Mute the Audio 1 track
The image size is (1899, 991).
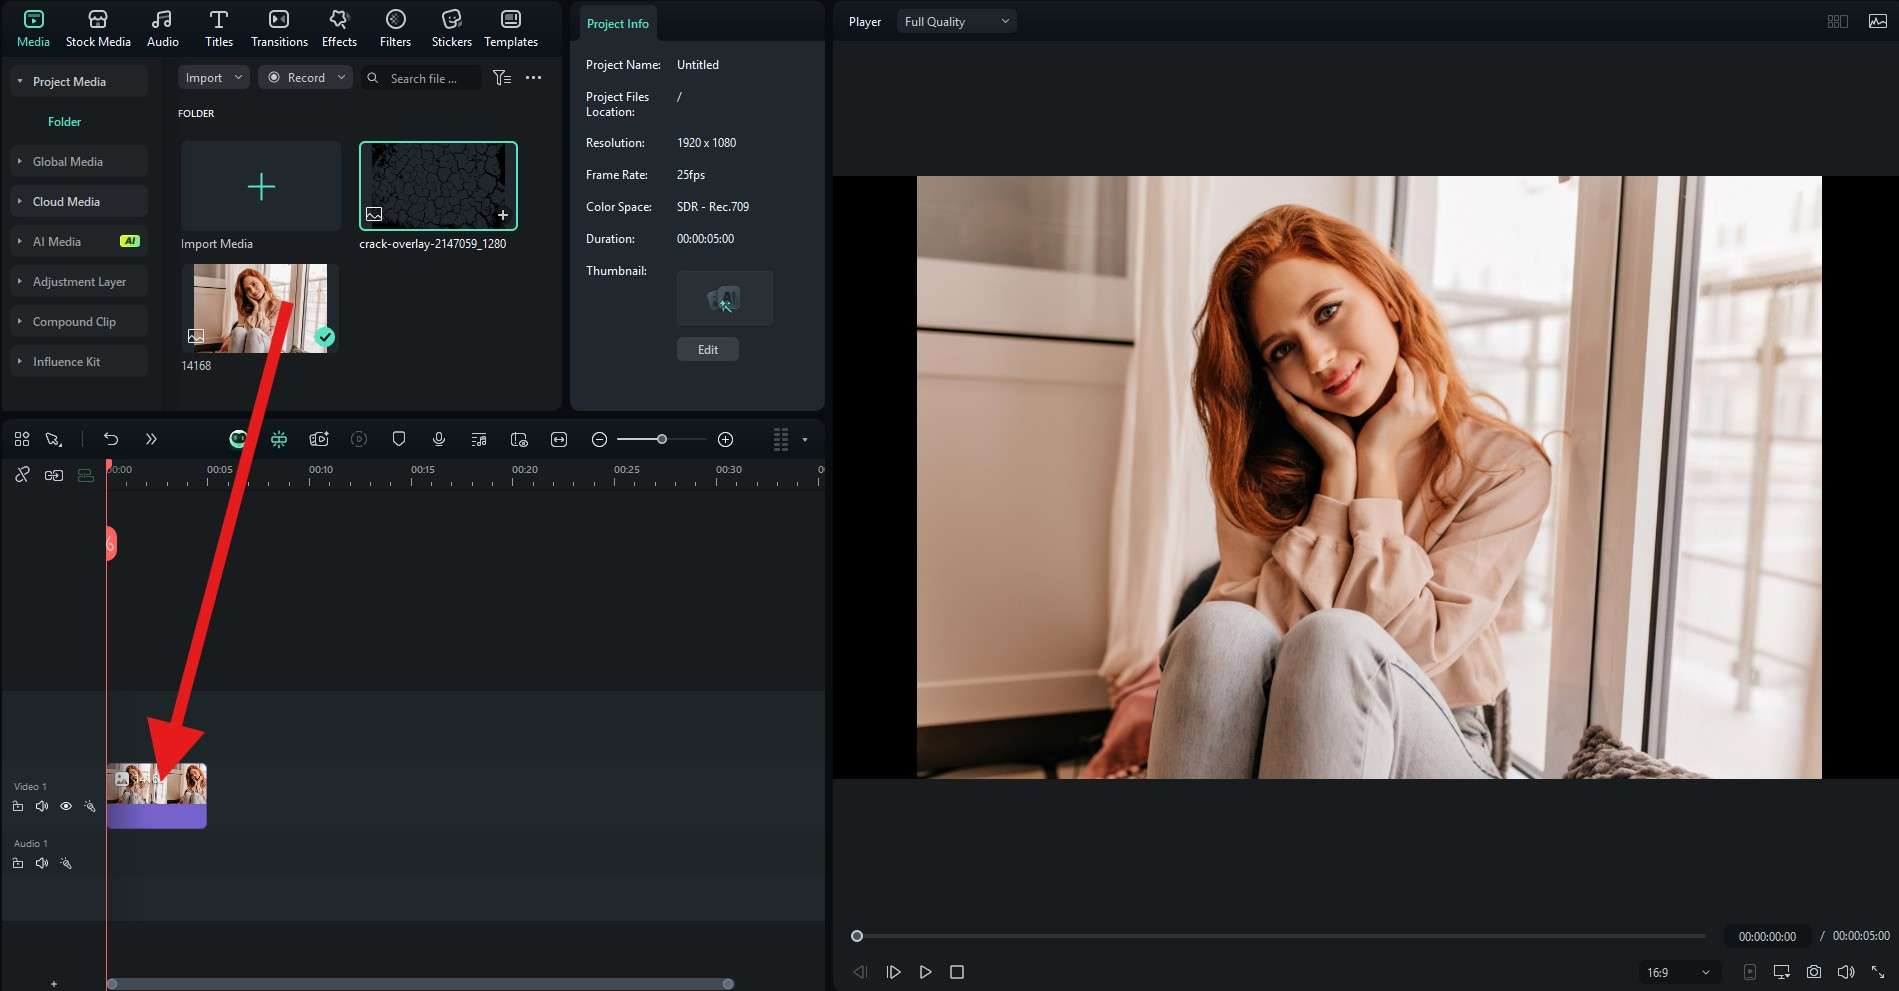pos(42,863)
